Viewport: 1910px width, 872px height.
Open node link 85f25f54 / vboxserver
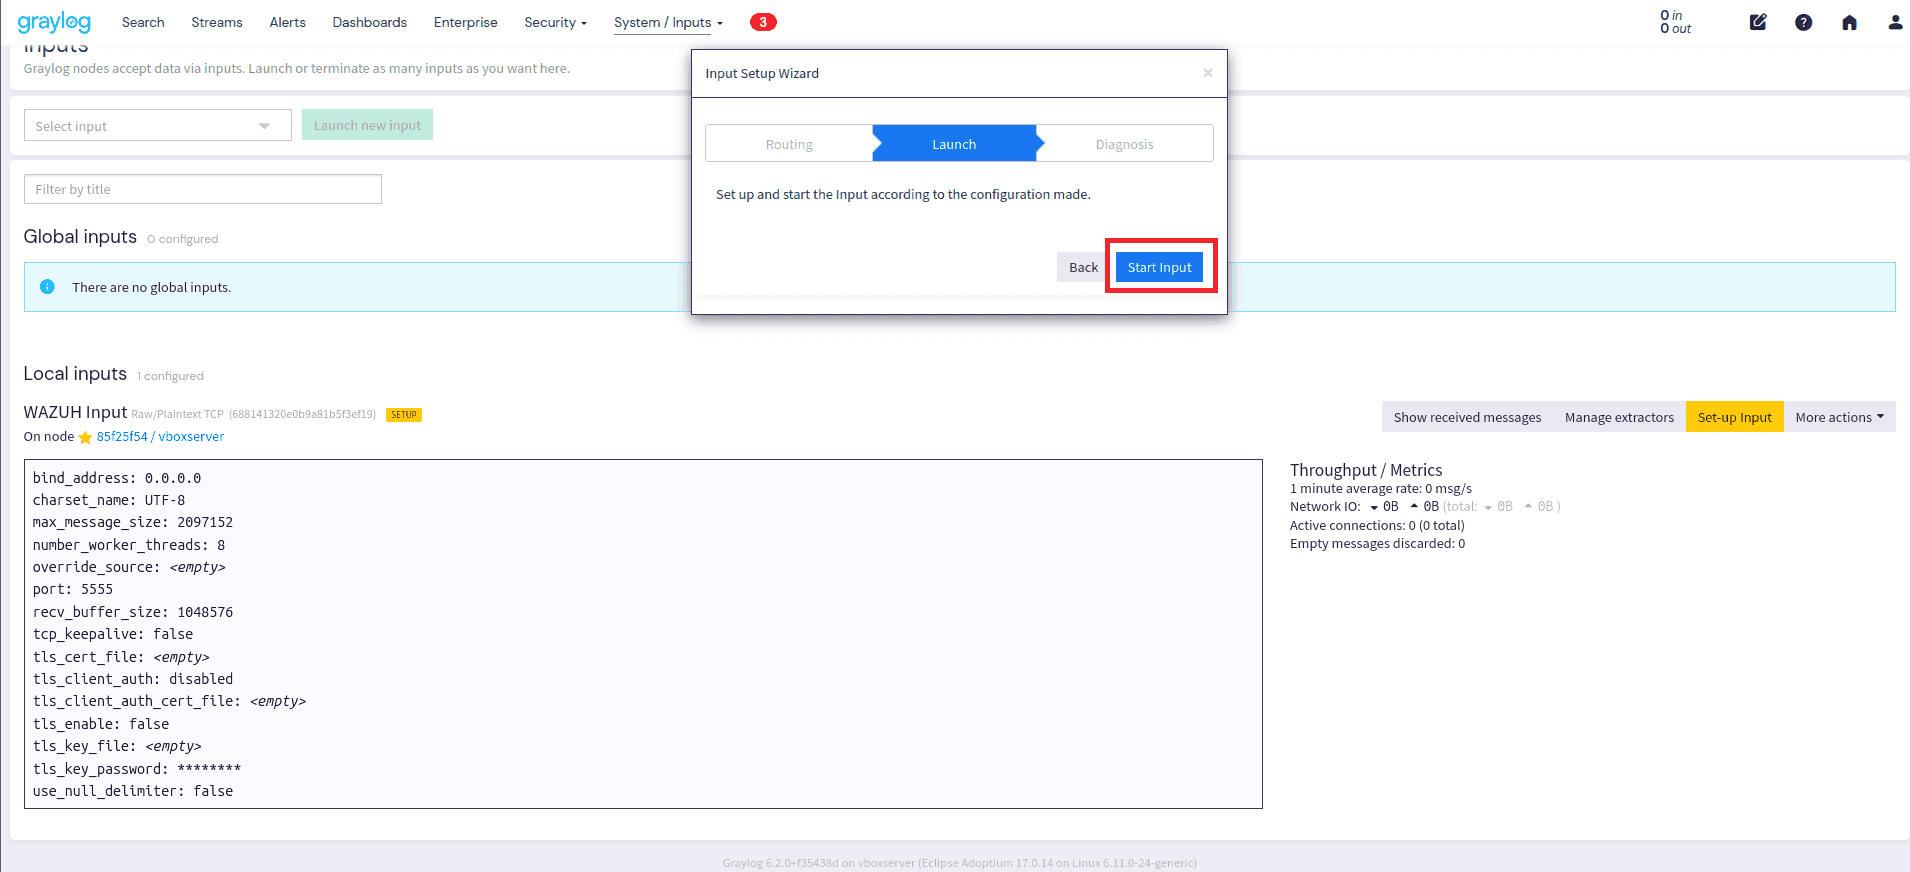tap(160, 437)
